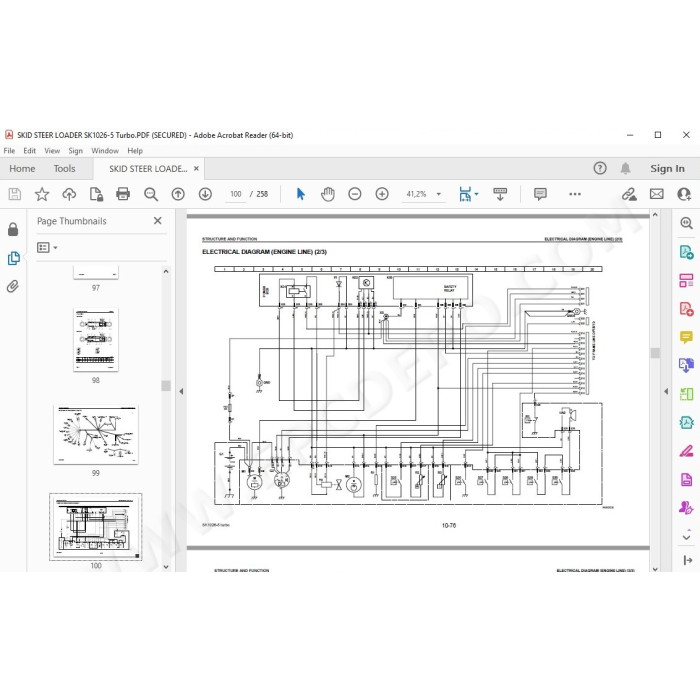Toggle the Page Thumbnails panel icon
This screenshot has height=700, width=700.
point(13,258)
